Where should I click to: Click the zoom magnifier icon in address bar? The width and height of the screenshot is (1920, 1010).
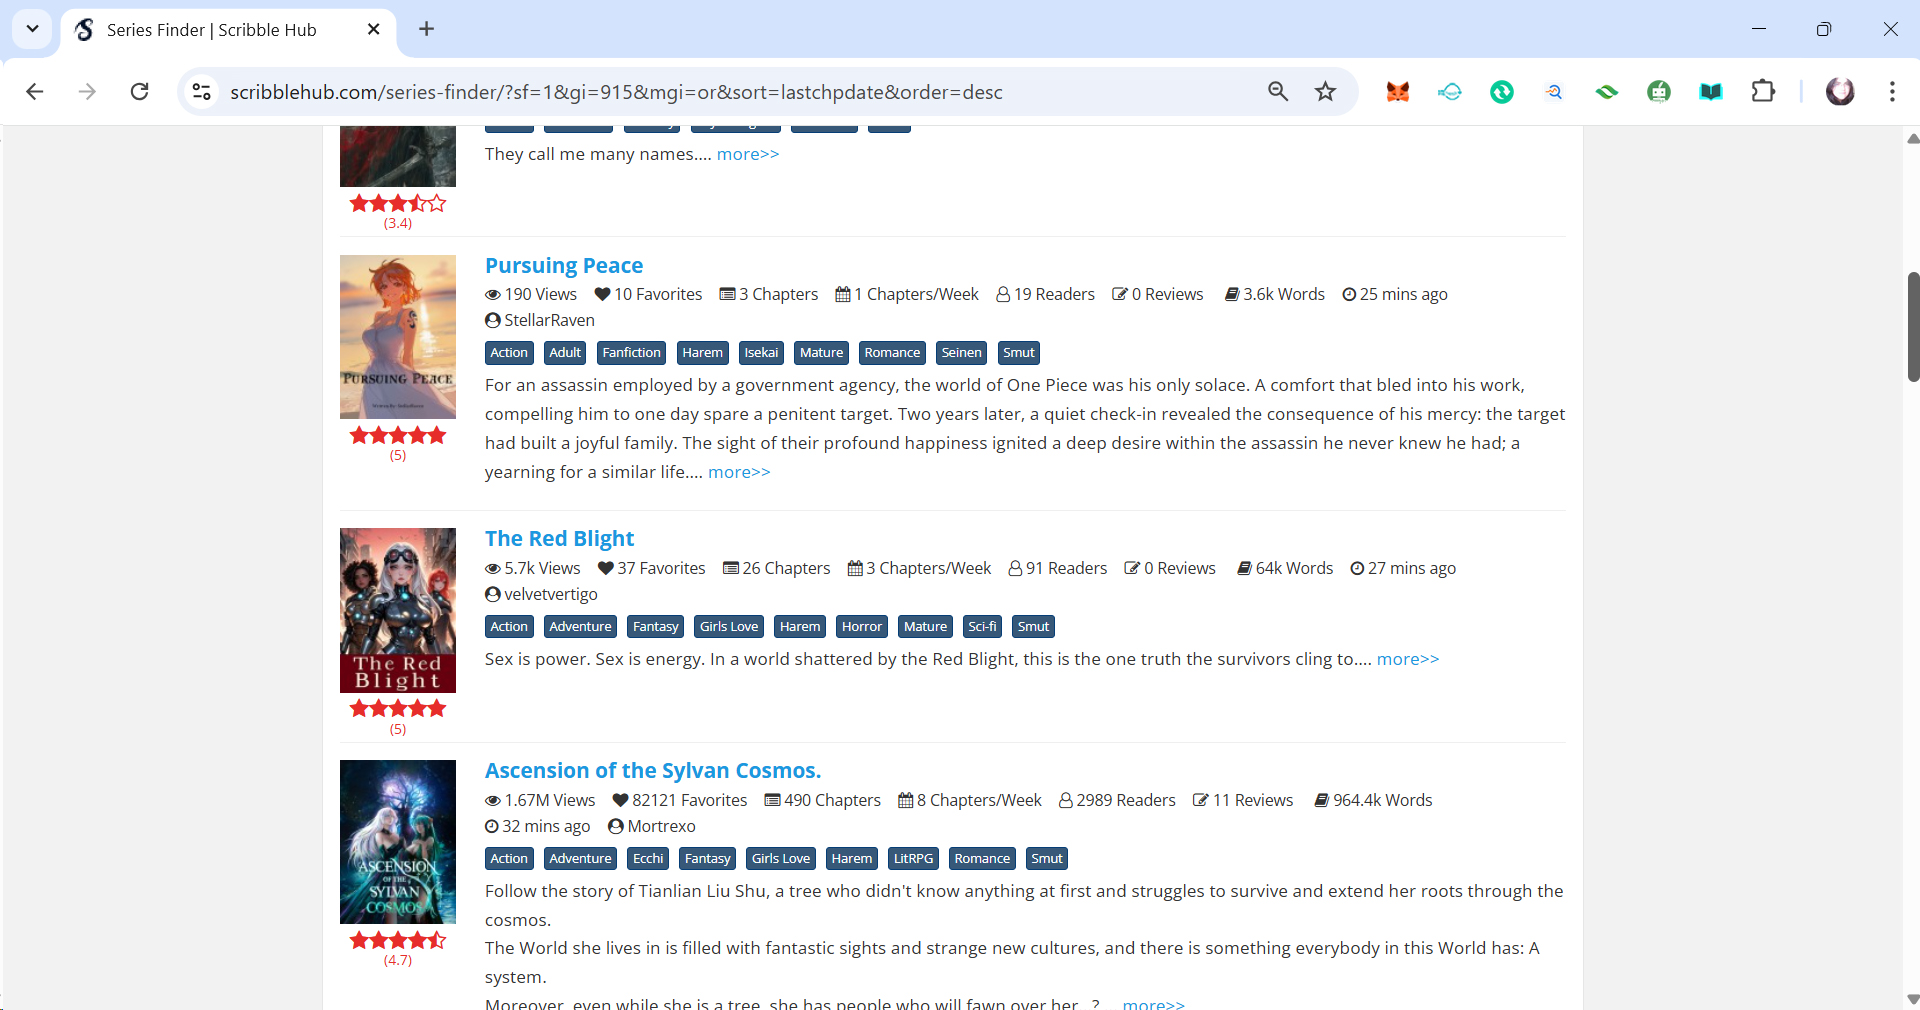coord(1277,92)
